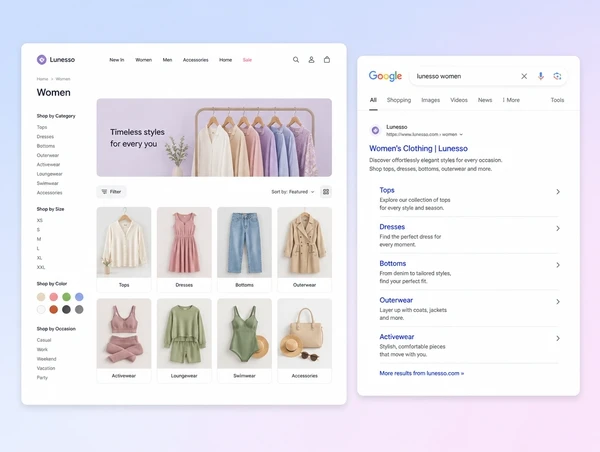This screenshot has height=452, width=600.
Task: Select the white color swatch
Action: tap(41, 309)
